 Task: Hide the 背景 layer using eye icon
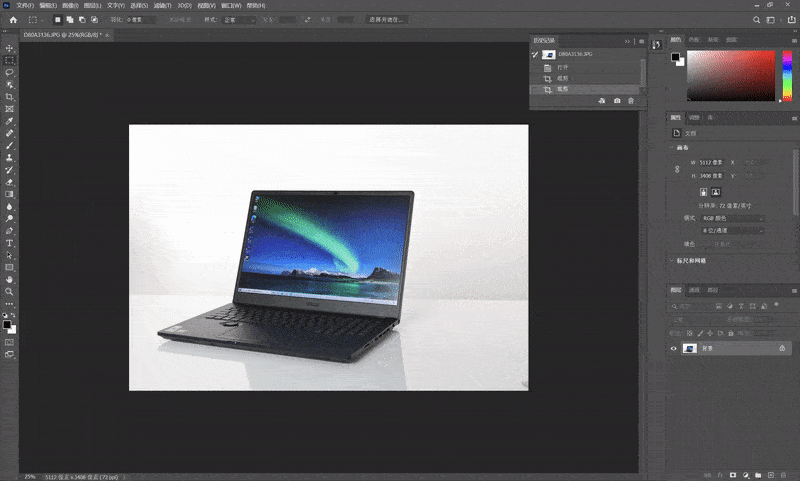pos(674,348)
